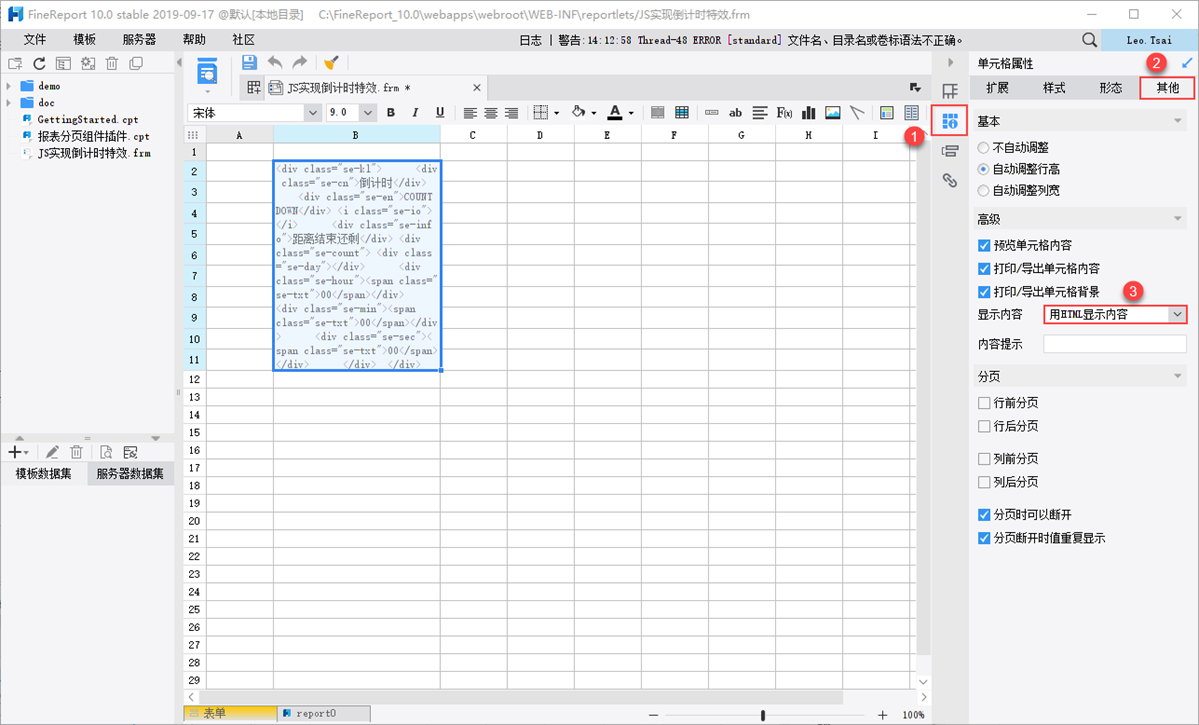
Task: Toggle Italic formatting
Action: point(415,112)
